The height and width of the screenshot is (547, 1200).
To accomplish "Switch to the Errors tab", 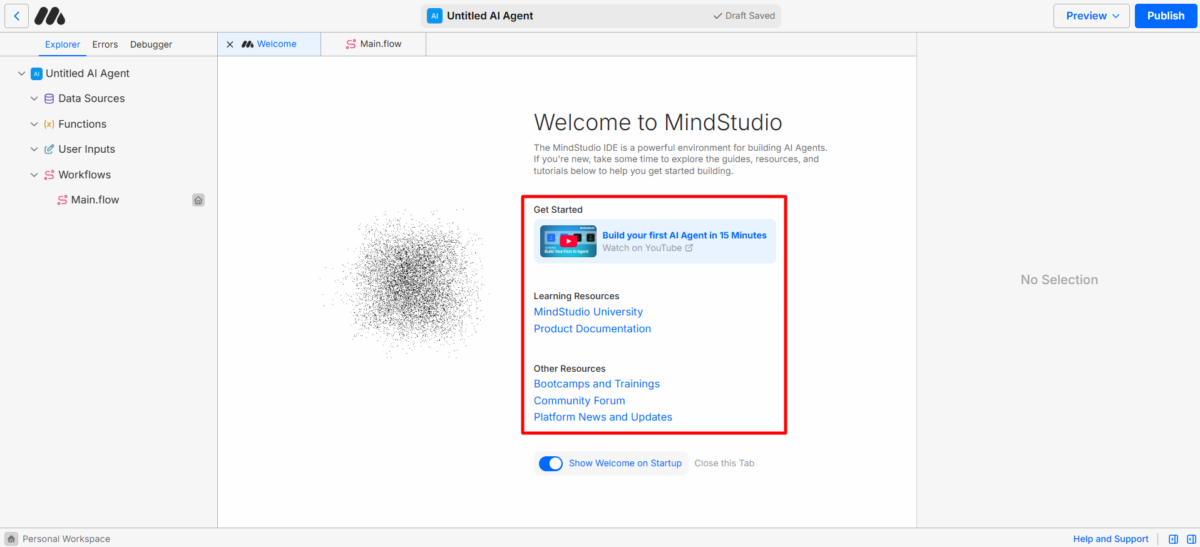I will click(x=105, y=44).
